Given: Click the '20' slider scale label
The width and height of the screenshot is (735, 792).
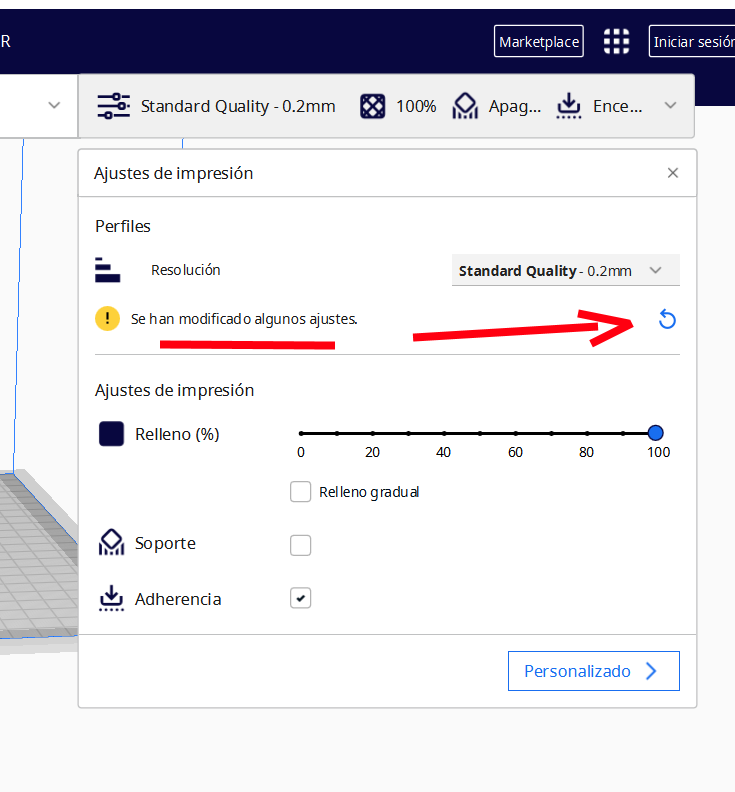Looking at the screenshot, I should tap(372, 452).
